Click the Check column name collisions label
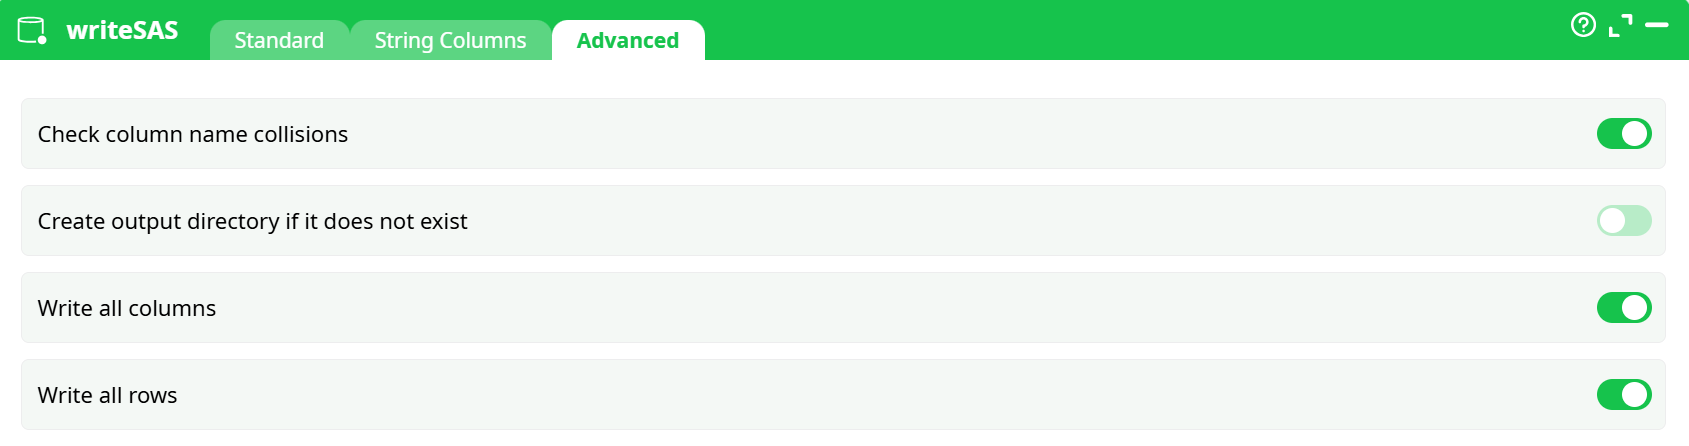The width and height of the screenshot is (1689, 446). [x=193, y=134]
